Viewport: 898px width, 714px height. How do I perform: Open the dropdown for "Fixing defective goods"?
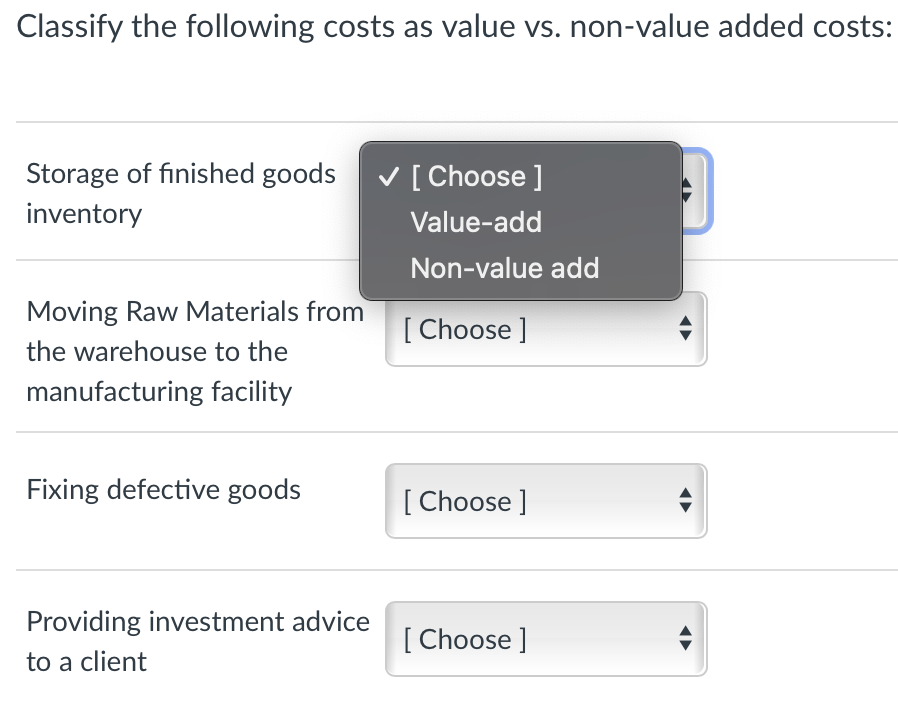pos(546,501)
